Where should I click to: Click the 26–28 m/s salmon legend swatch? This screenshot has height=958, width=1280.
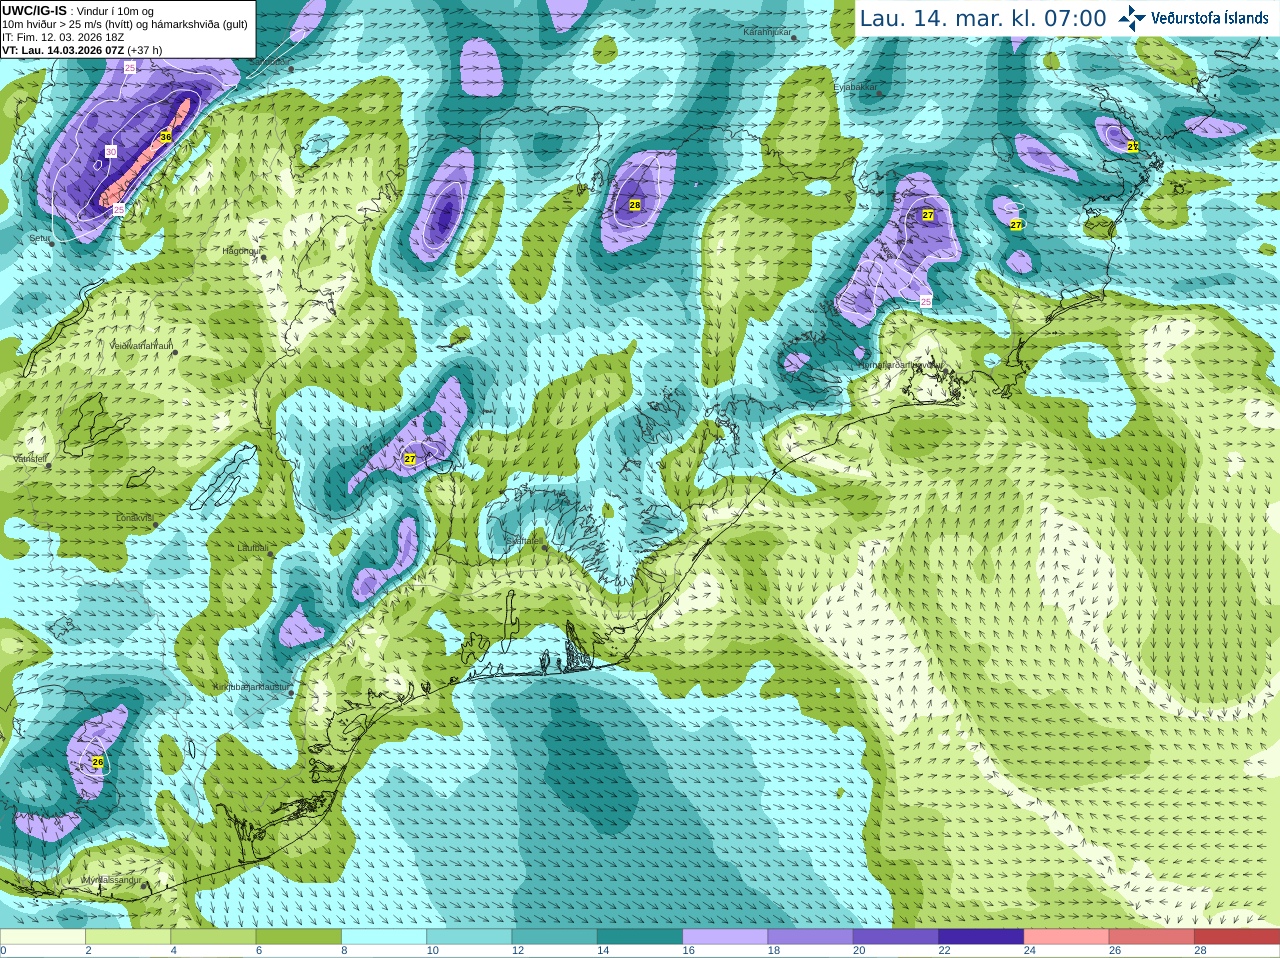(1152, 937)
